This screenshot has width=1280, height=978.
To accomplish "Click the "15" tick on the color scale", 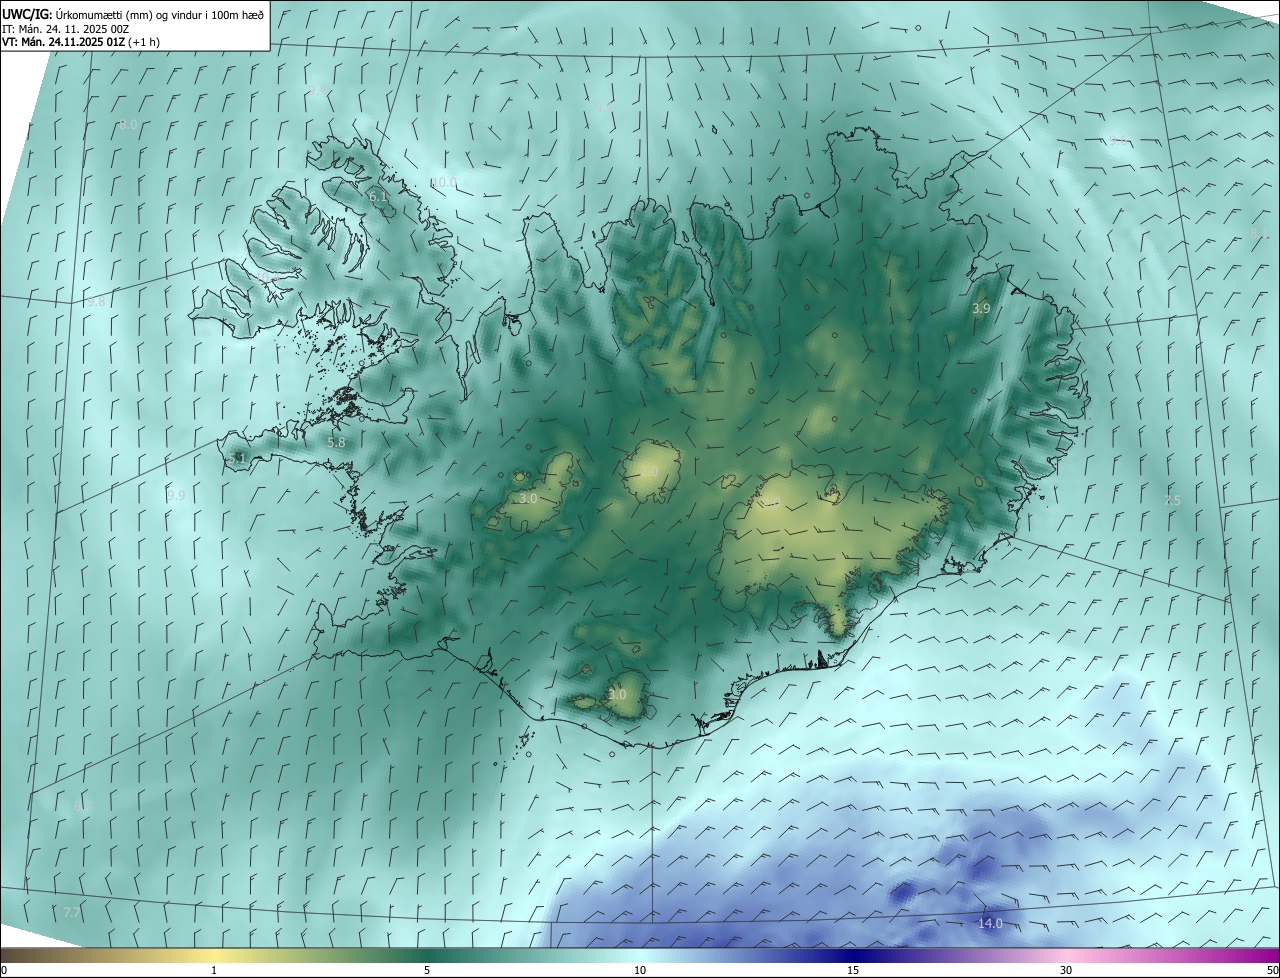I will [853, 970].
